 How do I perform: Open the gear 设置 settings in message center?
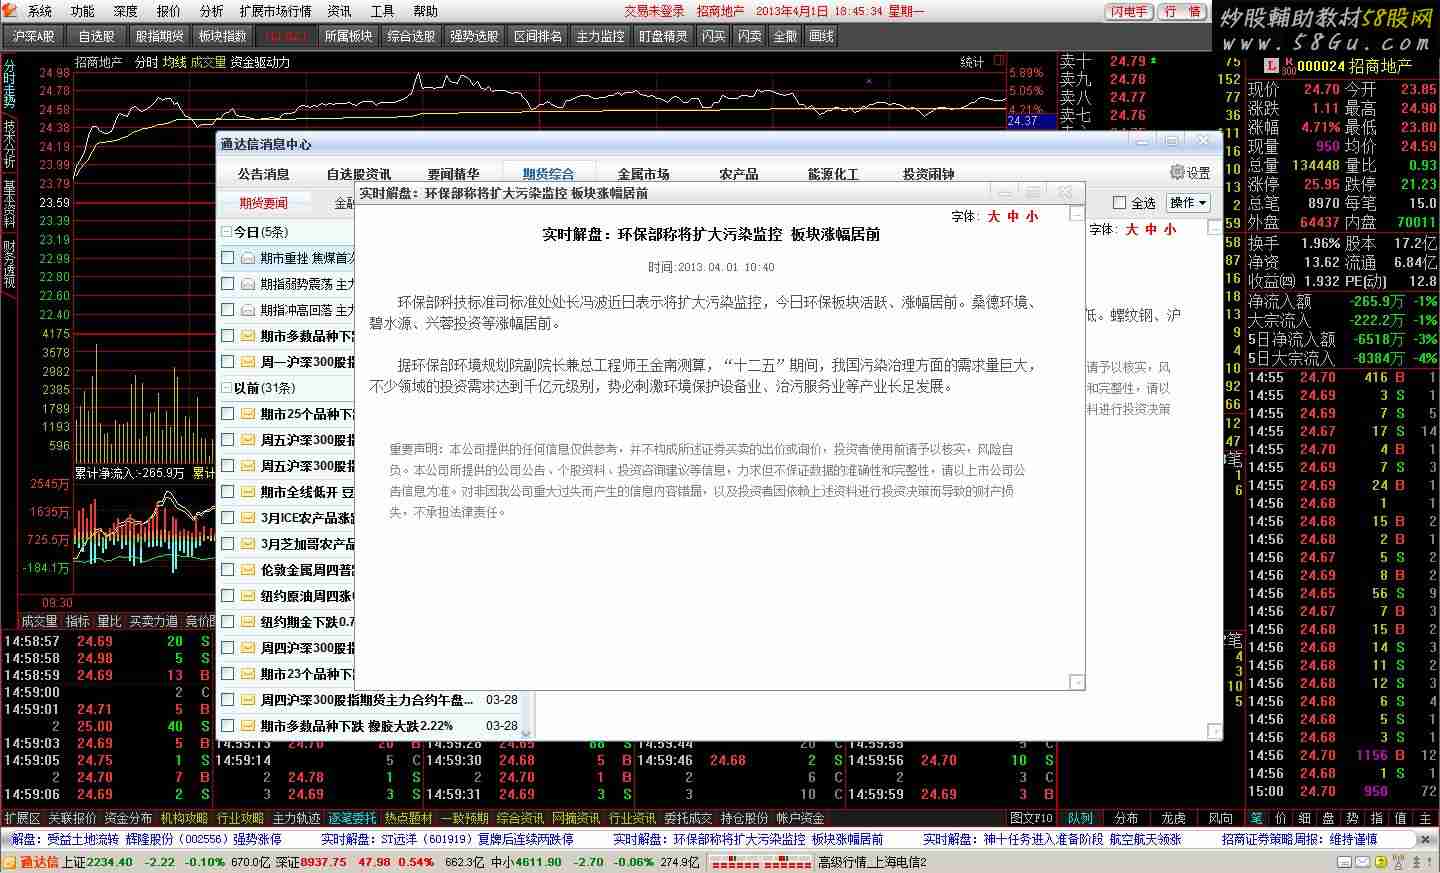(1190, 173)
